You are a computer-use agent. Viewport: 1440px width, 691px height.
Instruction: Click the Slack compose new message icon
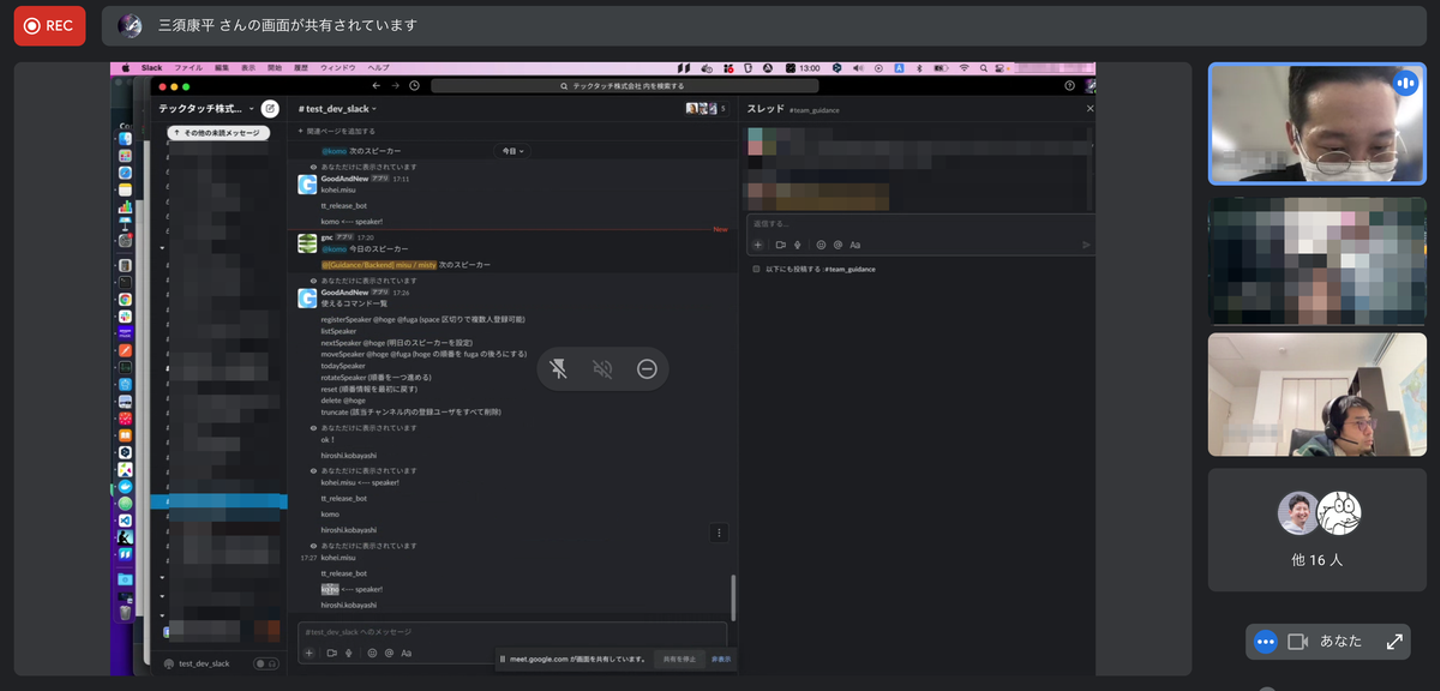point(270,108)
